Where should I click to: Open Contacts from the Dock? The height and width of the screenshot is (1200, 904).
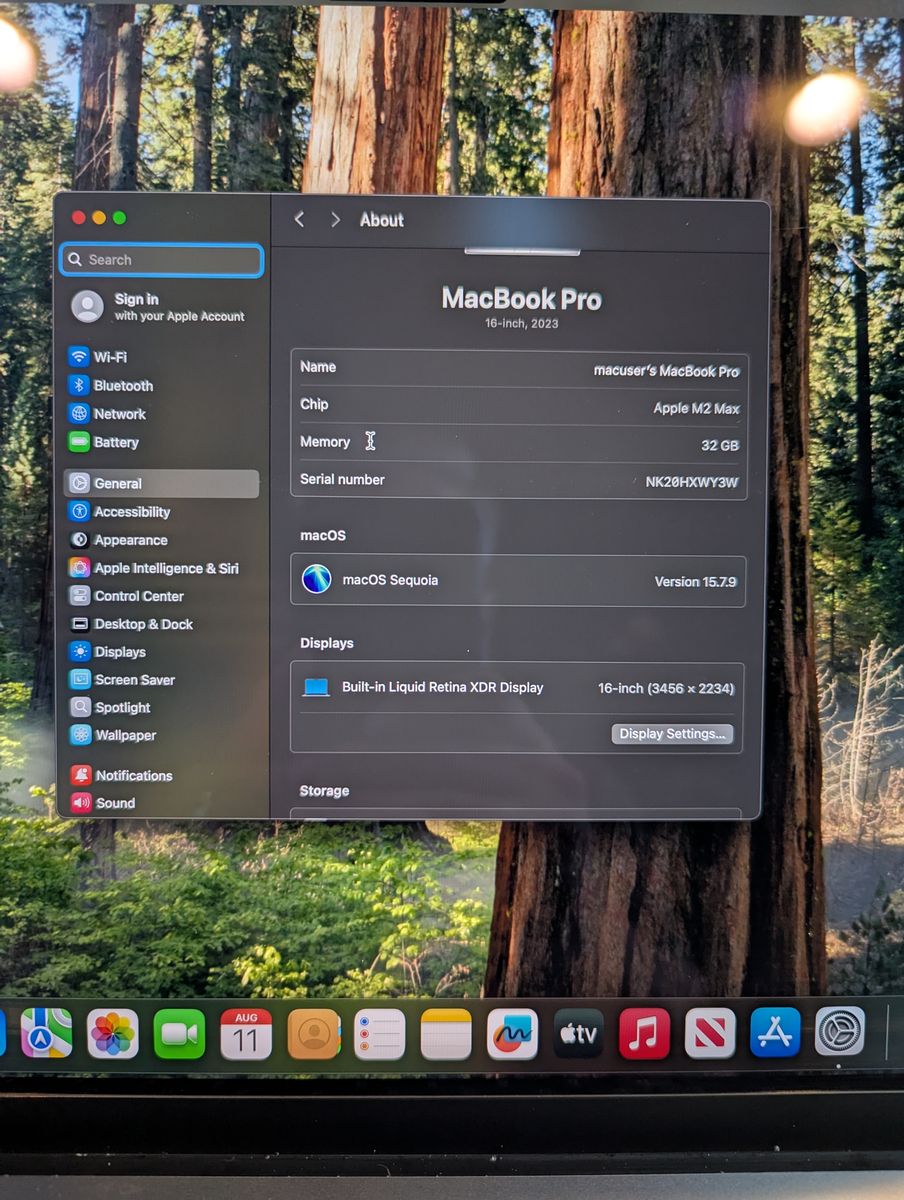point(314,1033)
